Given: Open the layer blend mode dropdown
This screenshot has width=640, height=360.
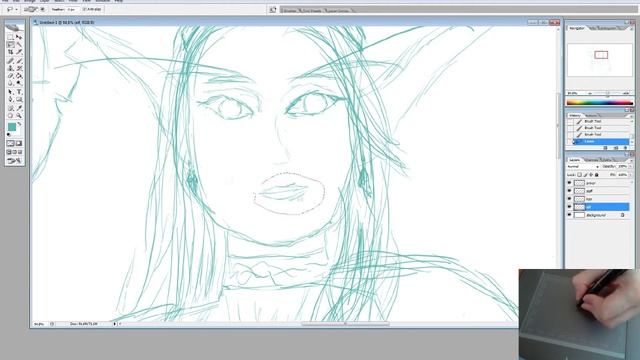Looking at the screenshot, I should 583,167.
